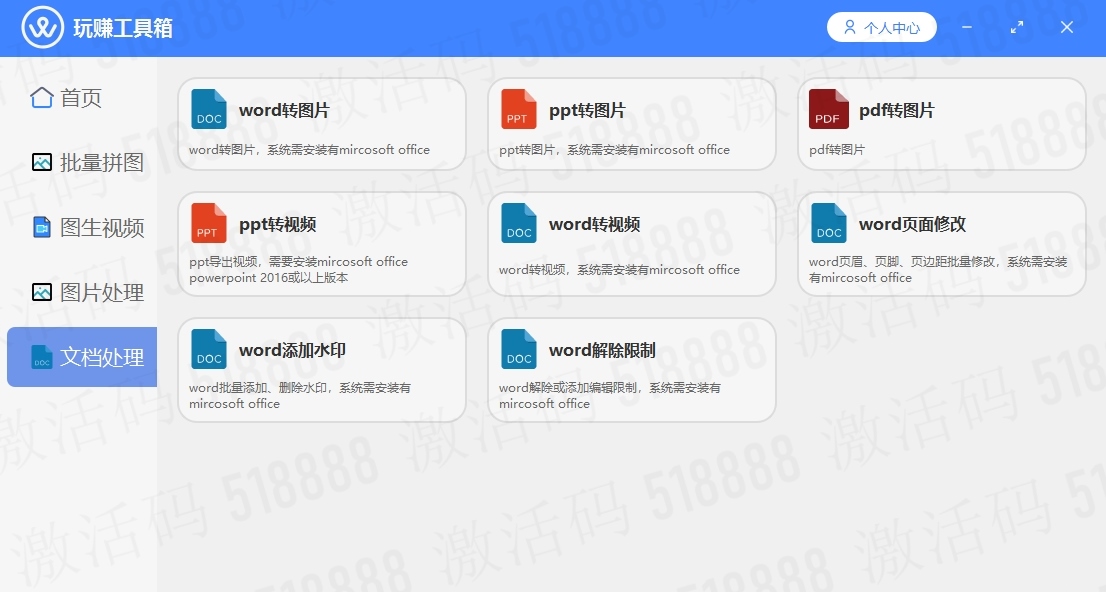Open the ppt转视频 tool card
The image size is (1106, 592).
[322, 244]
